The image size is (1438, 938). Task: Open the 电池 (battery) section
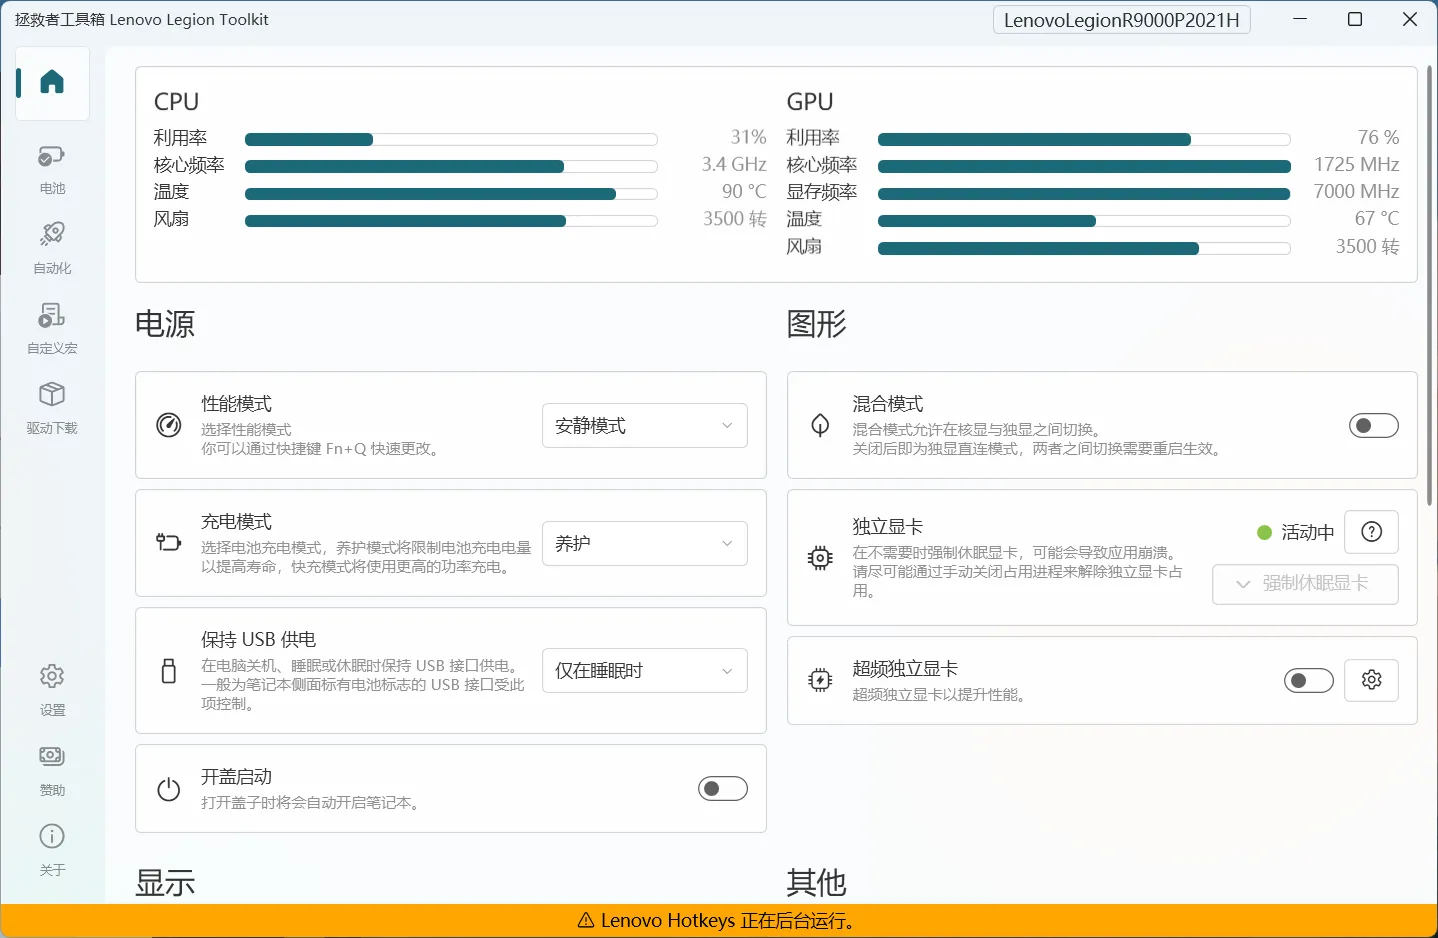point(51,168)
